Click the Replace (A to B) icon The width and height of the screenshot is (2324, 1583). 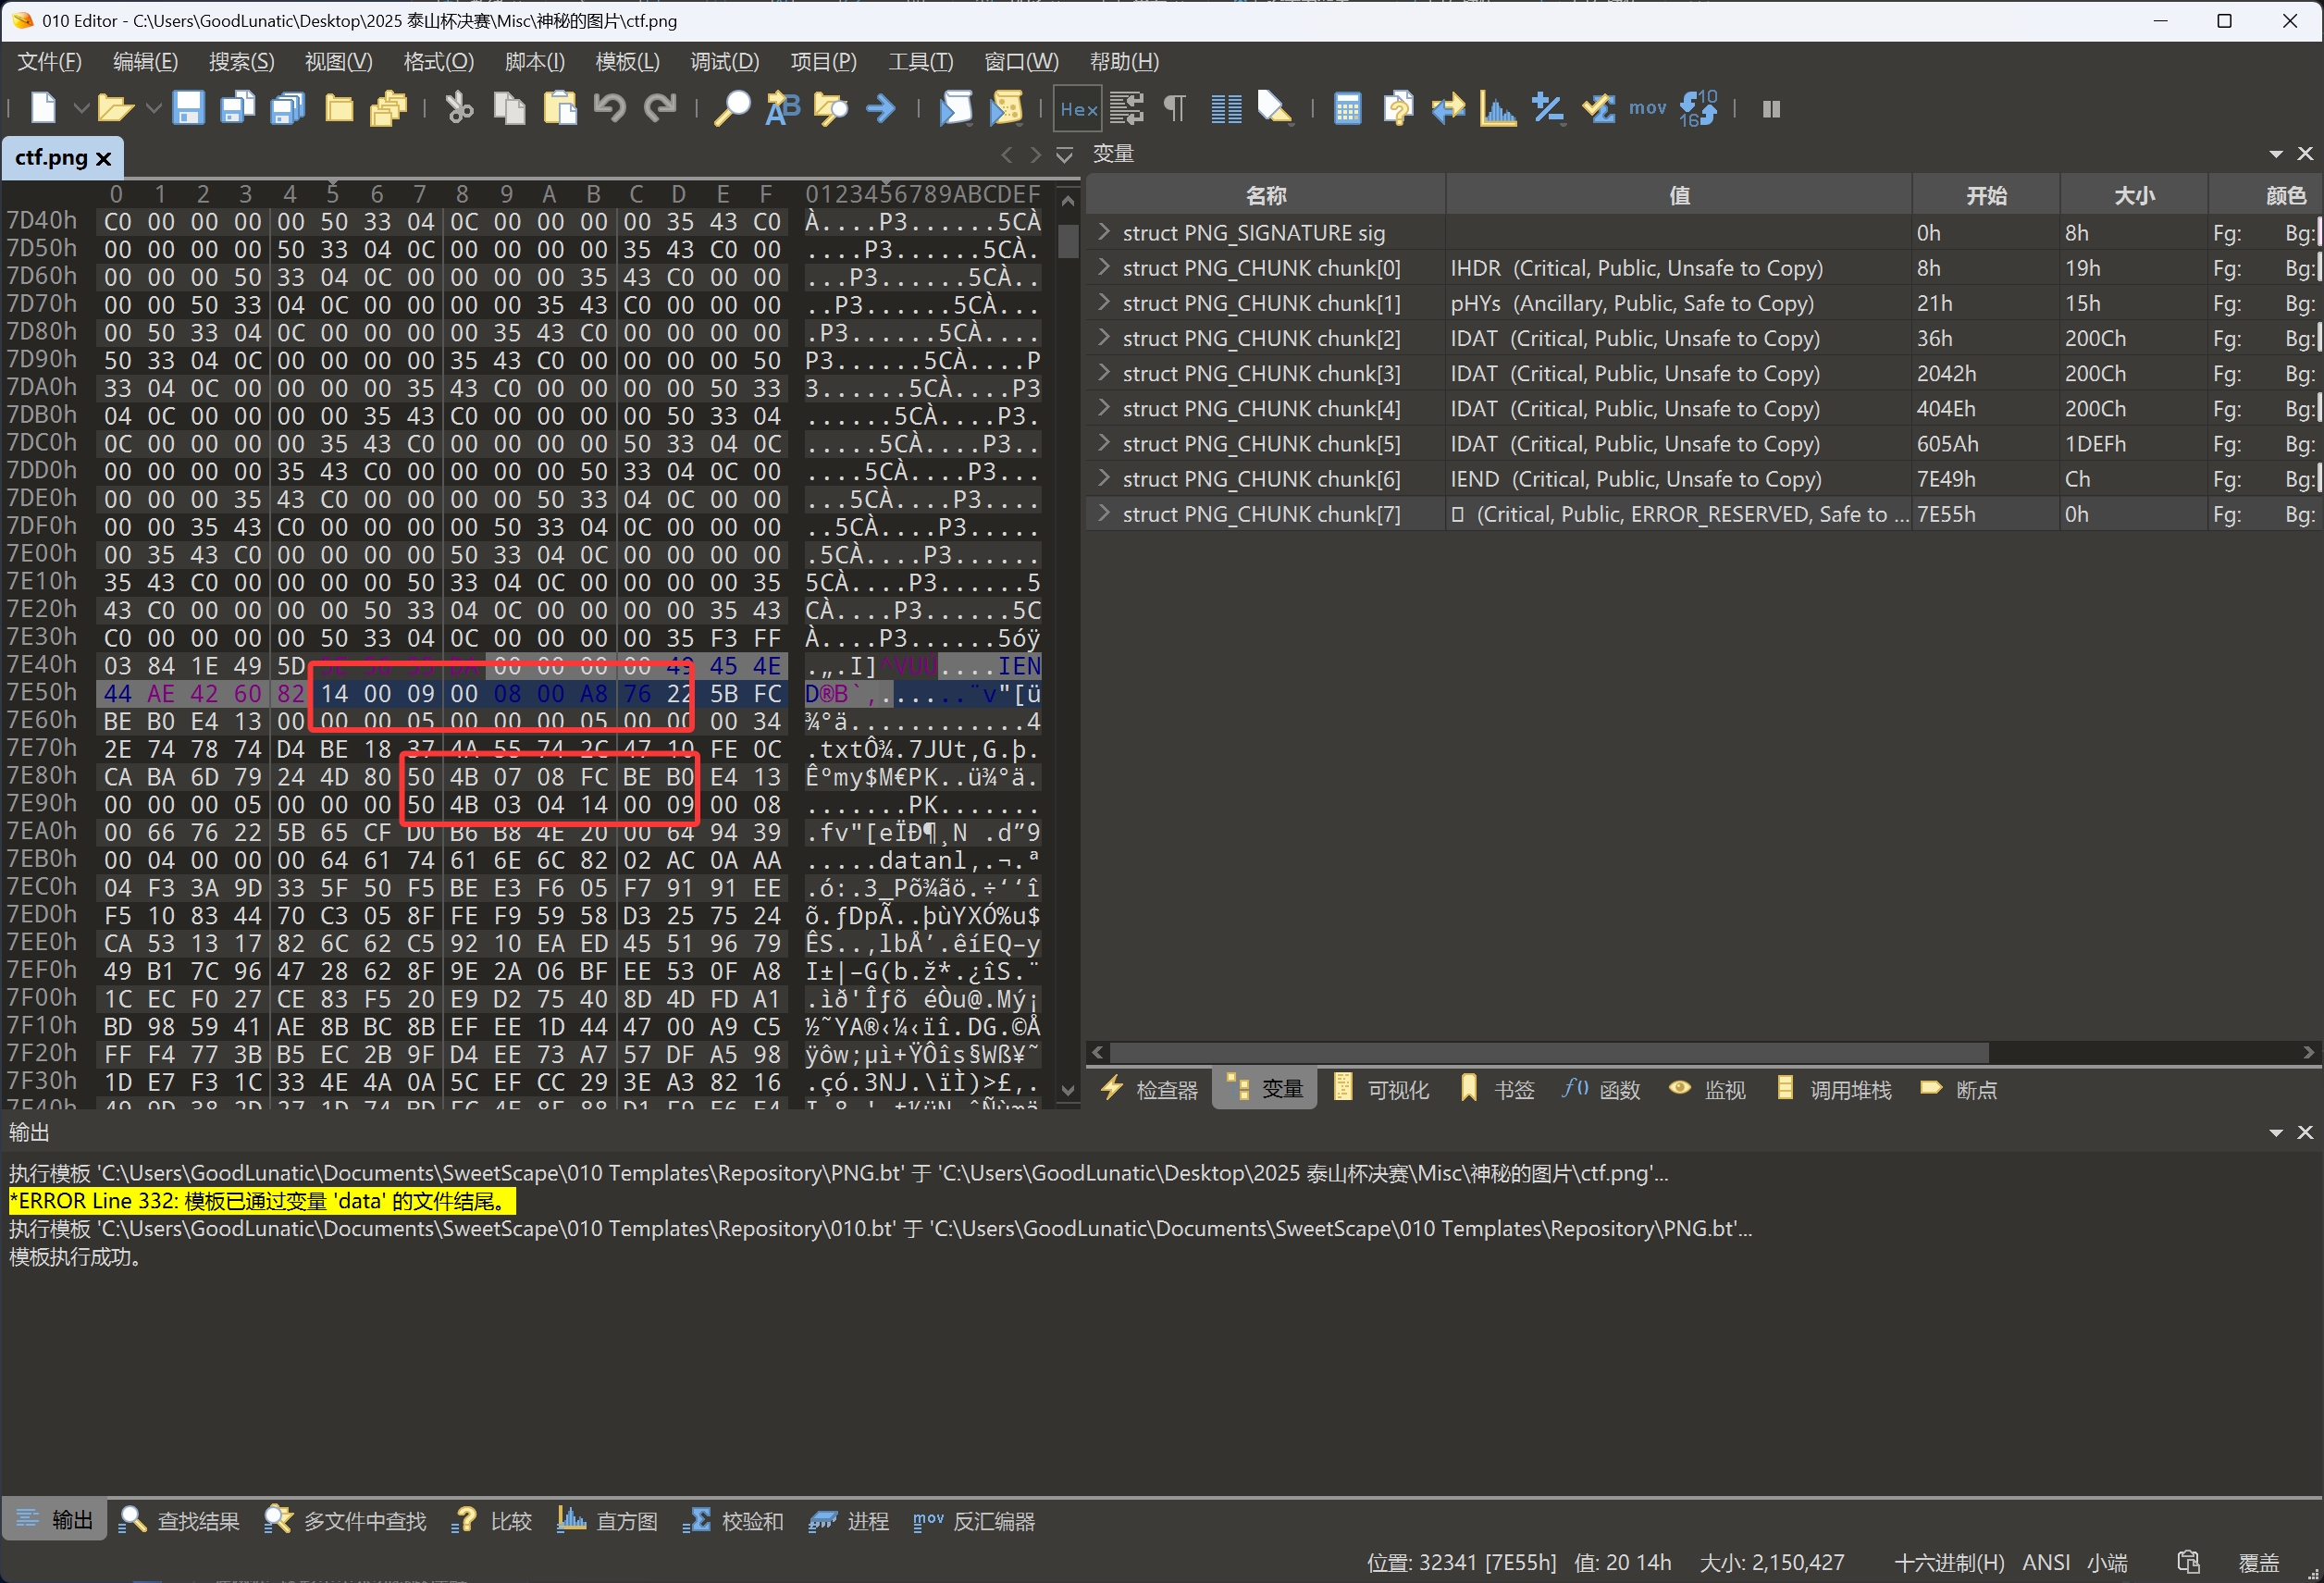point(782,108)
